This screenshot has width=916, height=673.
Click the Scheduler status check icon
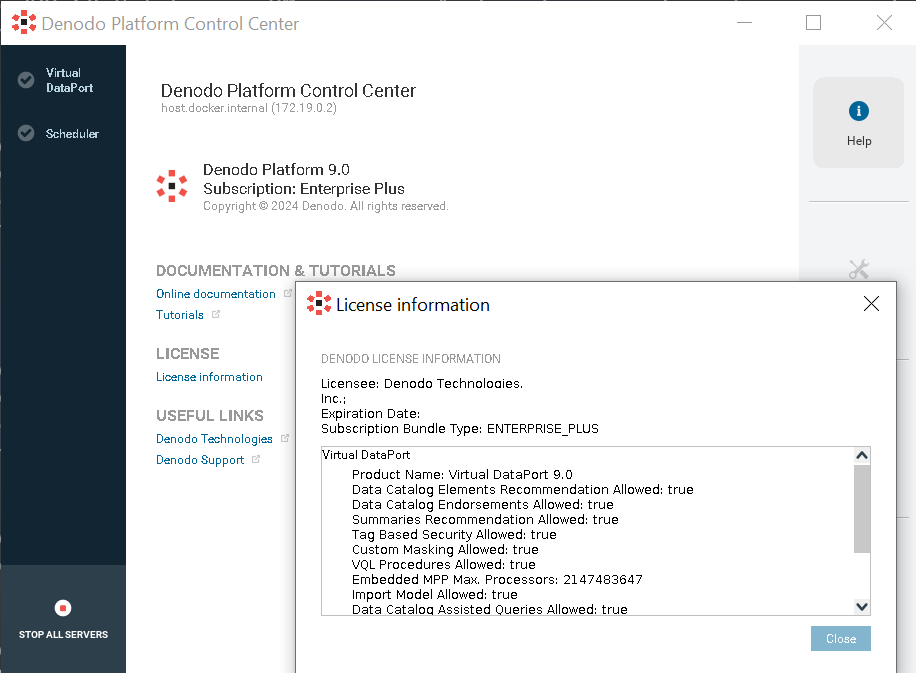point(26,133)
